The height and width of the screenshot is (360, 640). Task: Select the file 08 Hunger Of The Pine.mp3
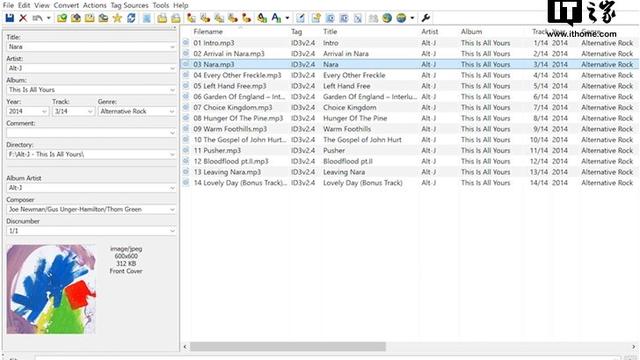point(238,118)
